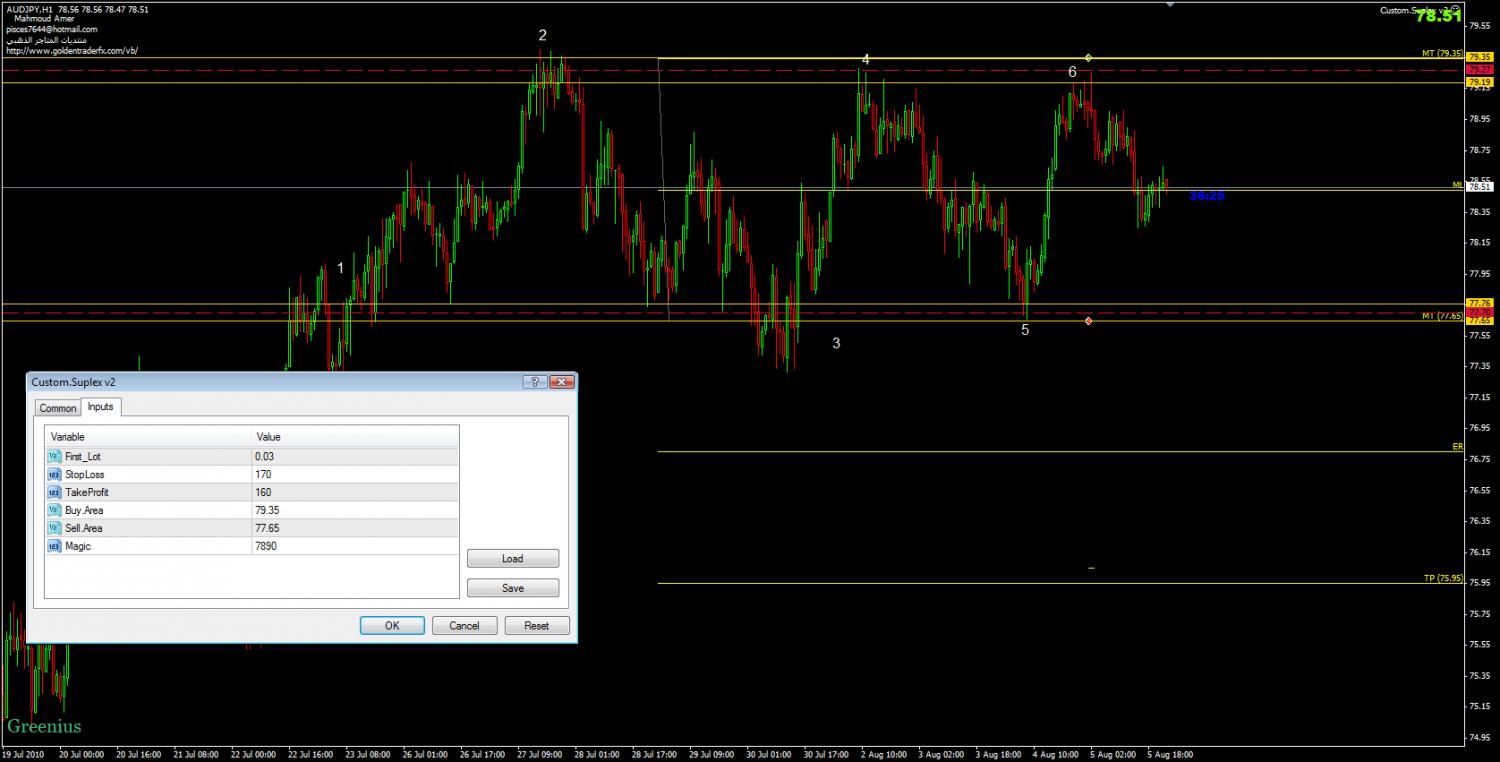Click the dialog help question-mark button

pos(534,382)
